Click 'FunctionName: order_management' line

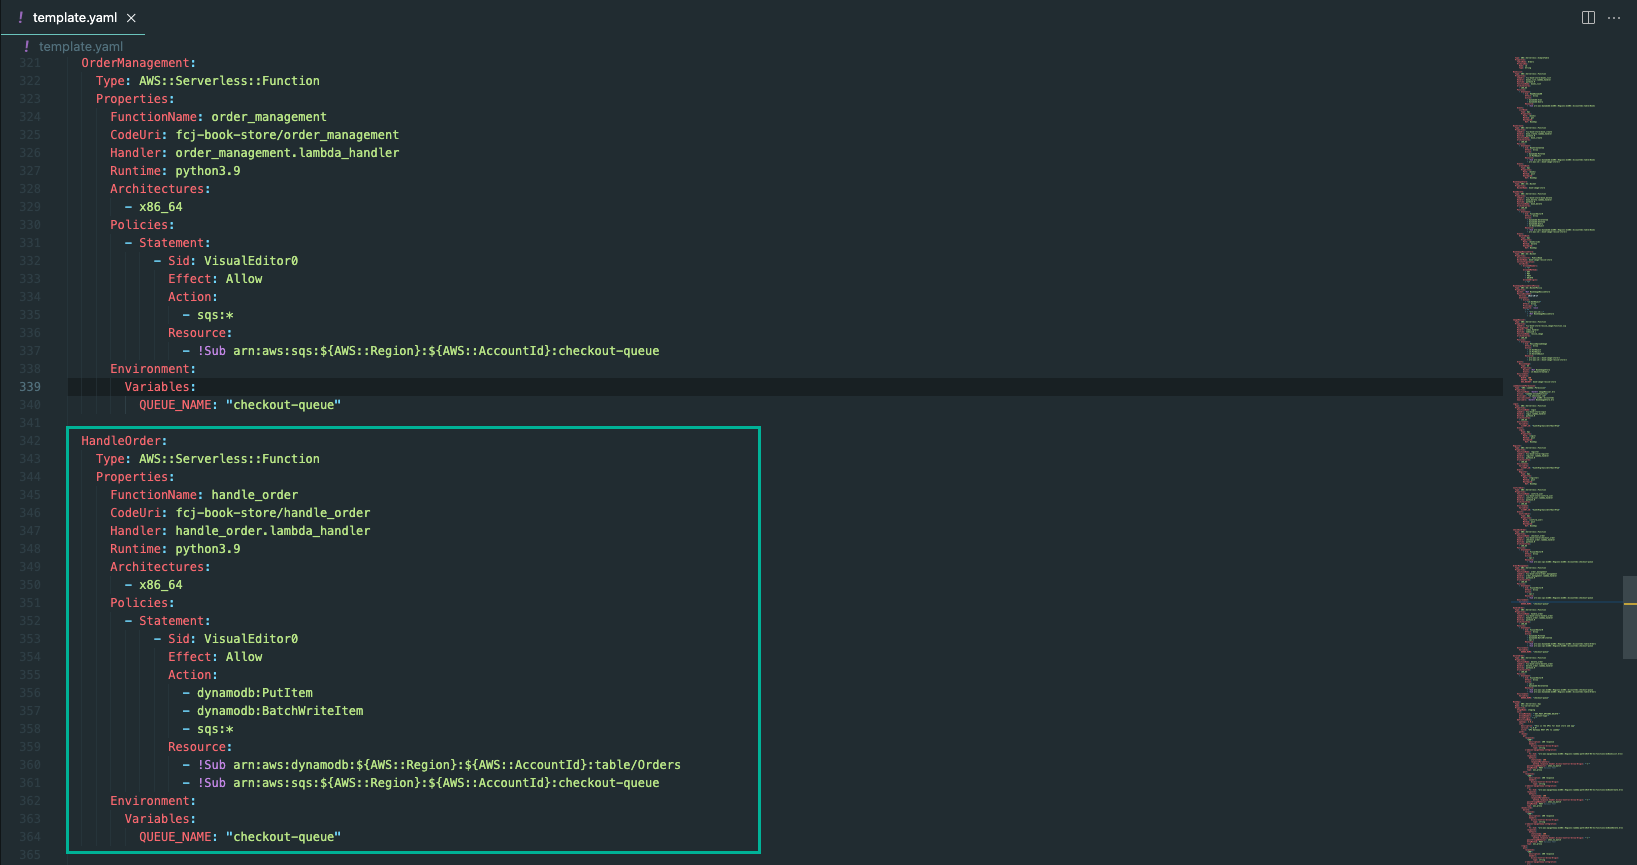[218, 117]
